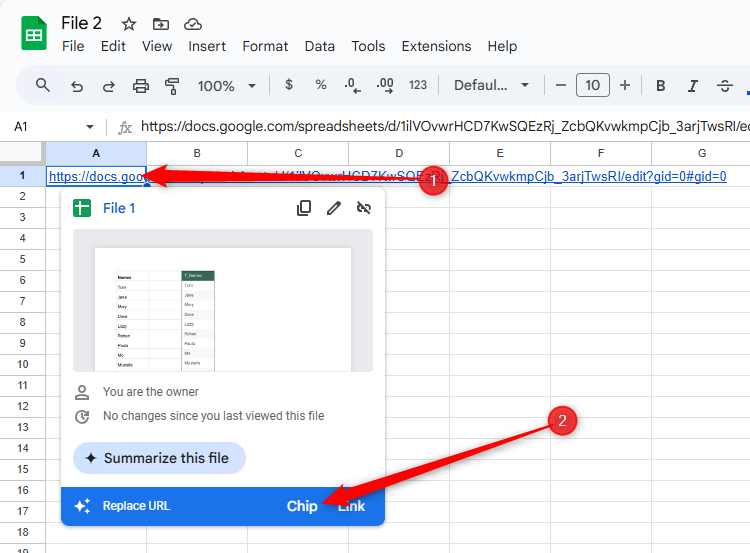Open the Extensions menu

[436, 46]
